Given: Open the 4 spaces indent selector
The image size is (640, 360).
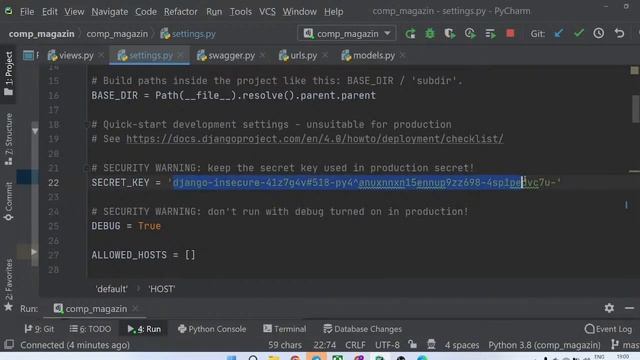Looking at the screenshot, I should pyautogui.click(x=462, y=345).
